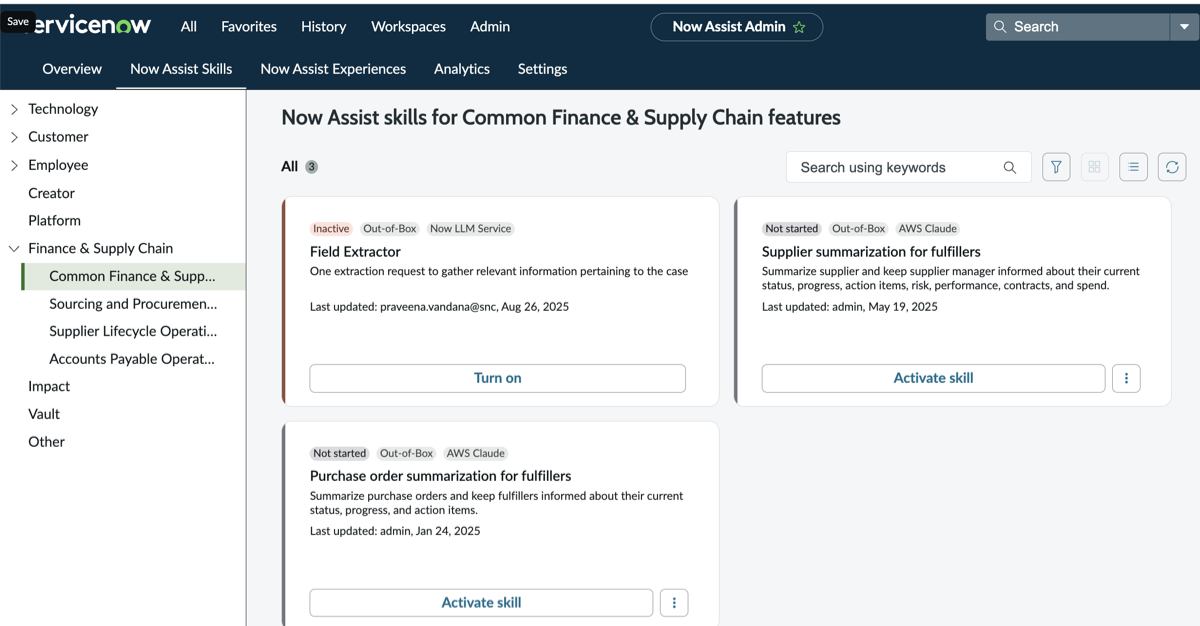Select Supplier Lifecycle Operati... in sidebar
The width and height of the screenshot is (1200, 626).
coord(133,331)
